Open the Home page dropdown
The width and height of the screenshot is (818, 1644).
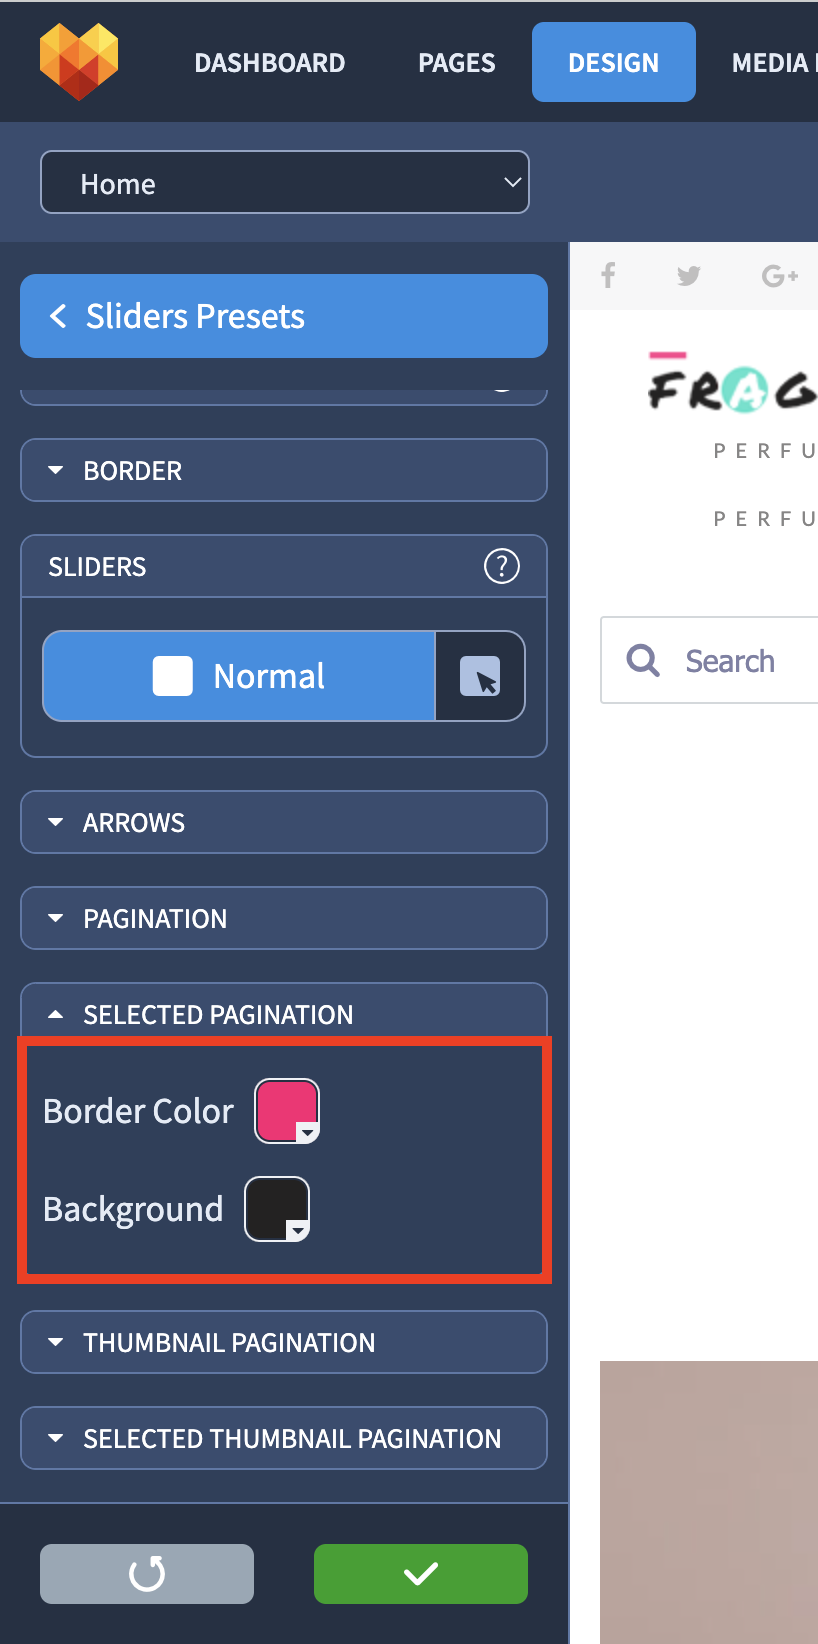point(285,182)
